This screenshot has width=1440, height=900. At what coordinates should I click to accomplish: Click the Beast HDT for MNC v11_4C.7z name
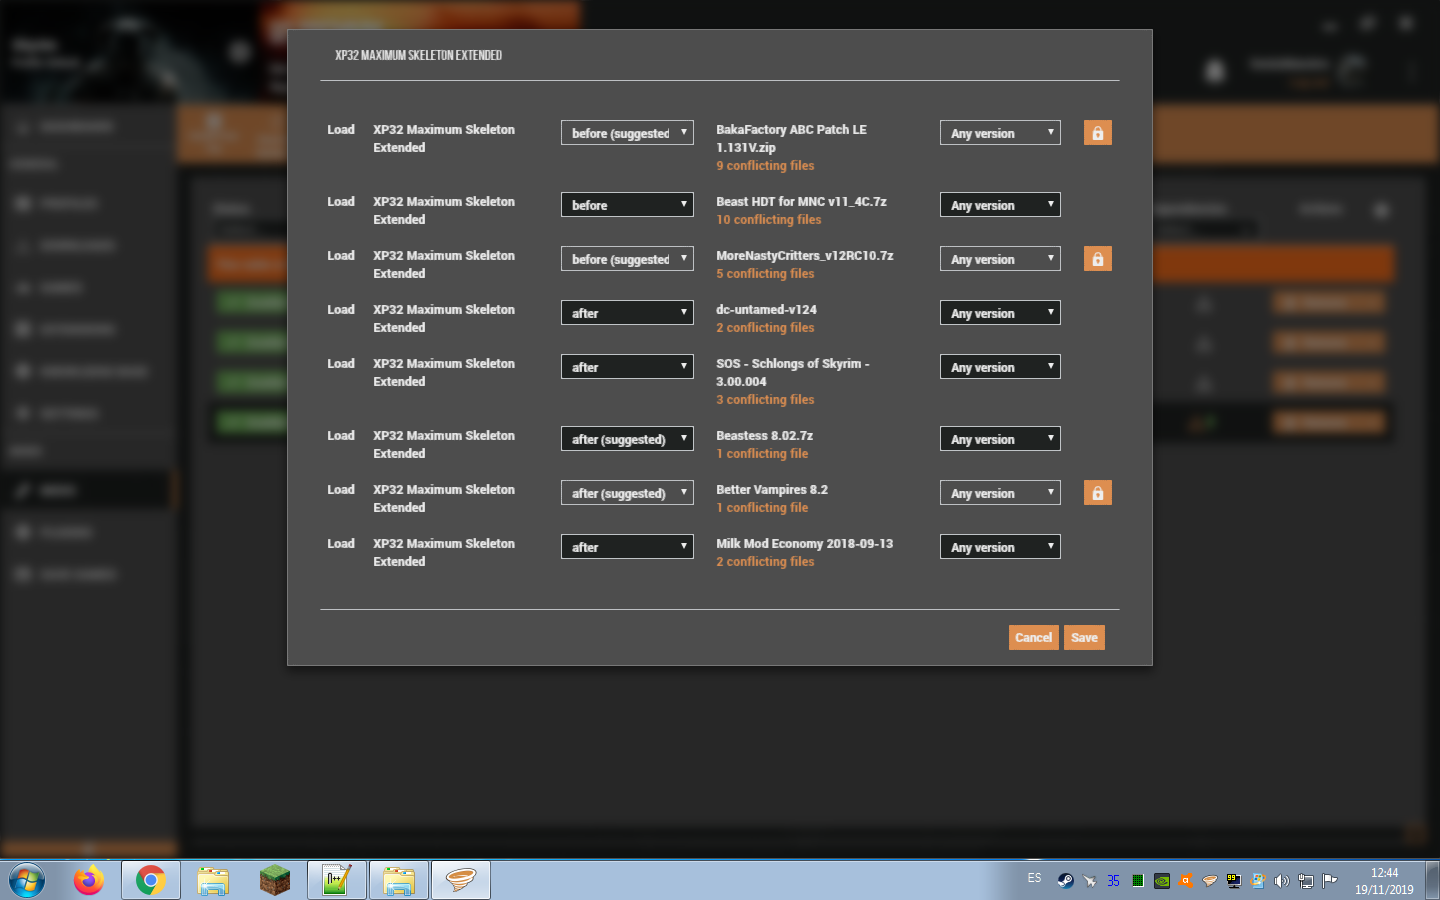[x=801, y=202]
